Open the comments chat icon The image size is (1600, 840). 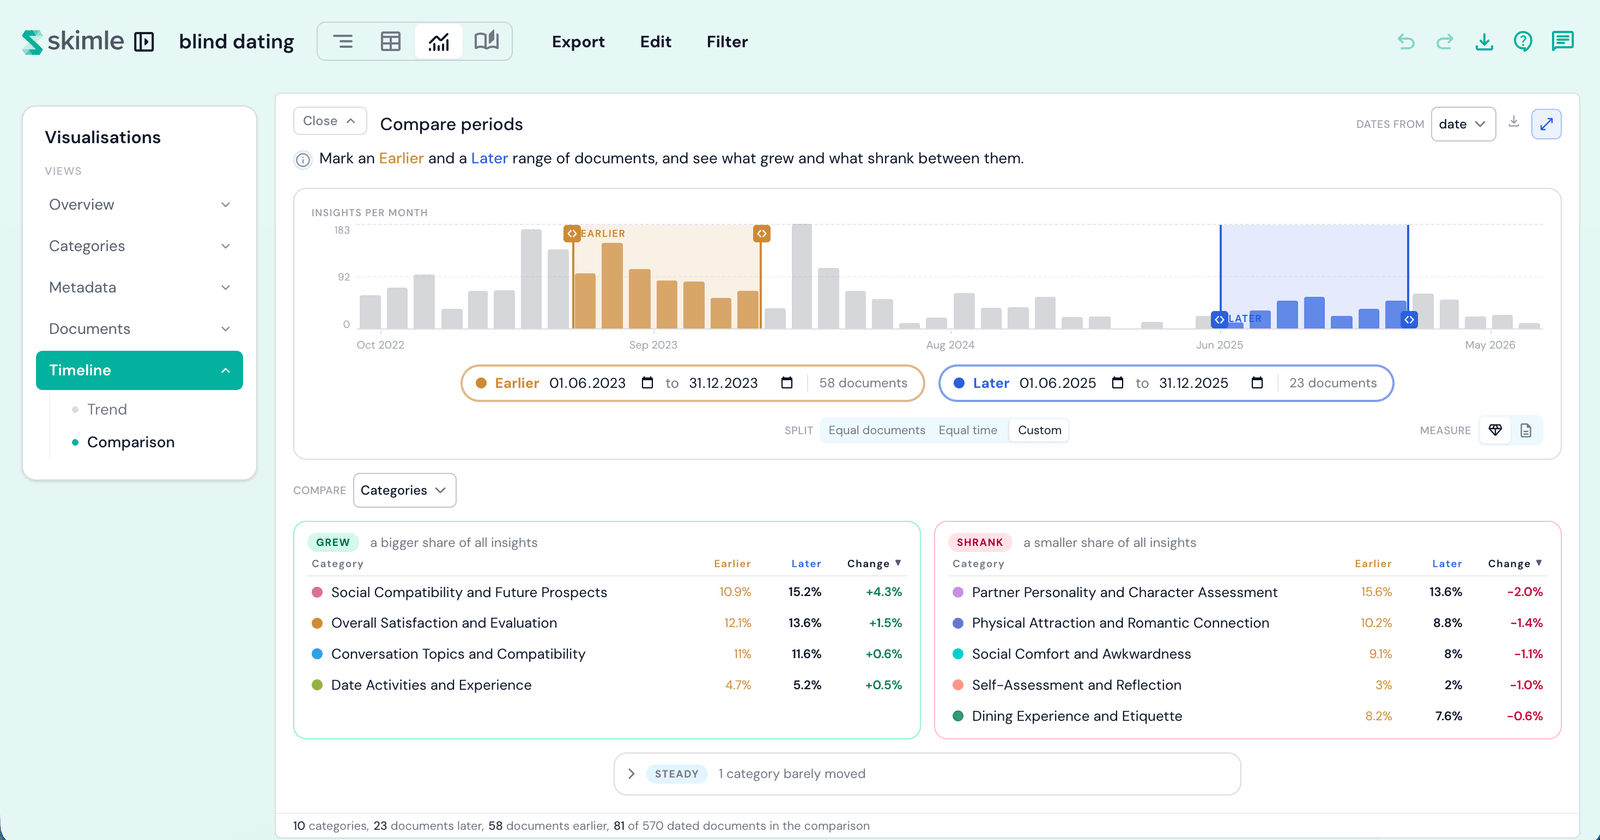pos(1562,42)
